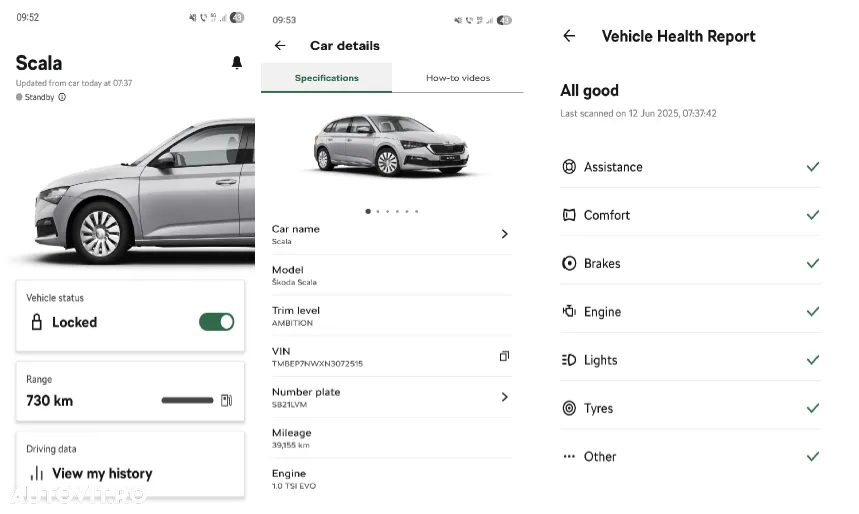Tap the VIN number TMBEP7NWXN3072515
The height and width of the screenshot is (514, 859).
[x=317, y=364]
